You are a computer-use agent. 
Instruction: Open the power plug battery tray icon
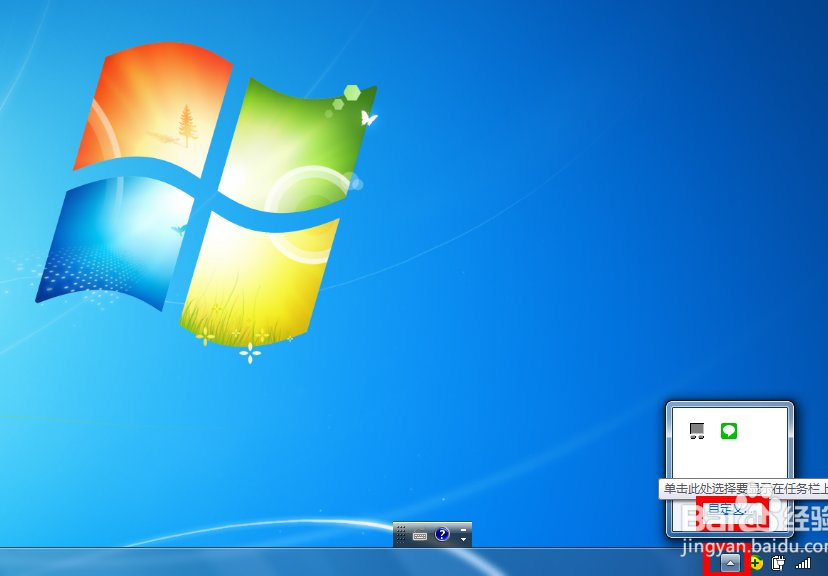778,564
